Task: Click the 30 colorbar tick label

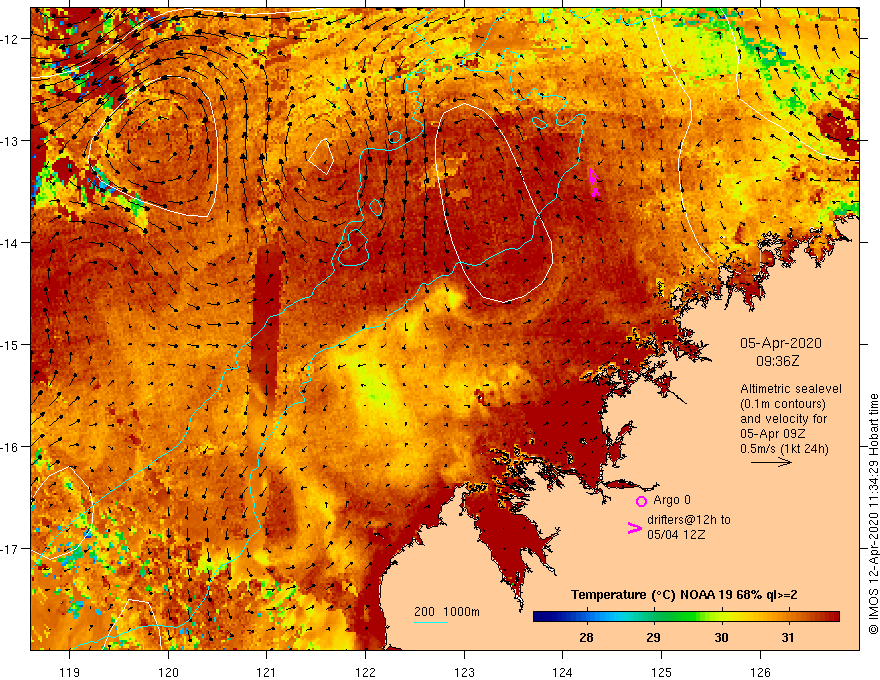Action: [721, 637]
